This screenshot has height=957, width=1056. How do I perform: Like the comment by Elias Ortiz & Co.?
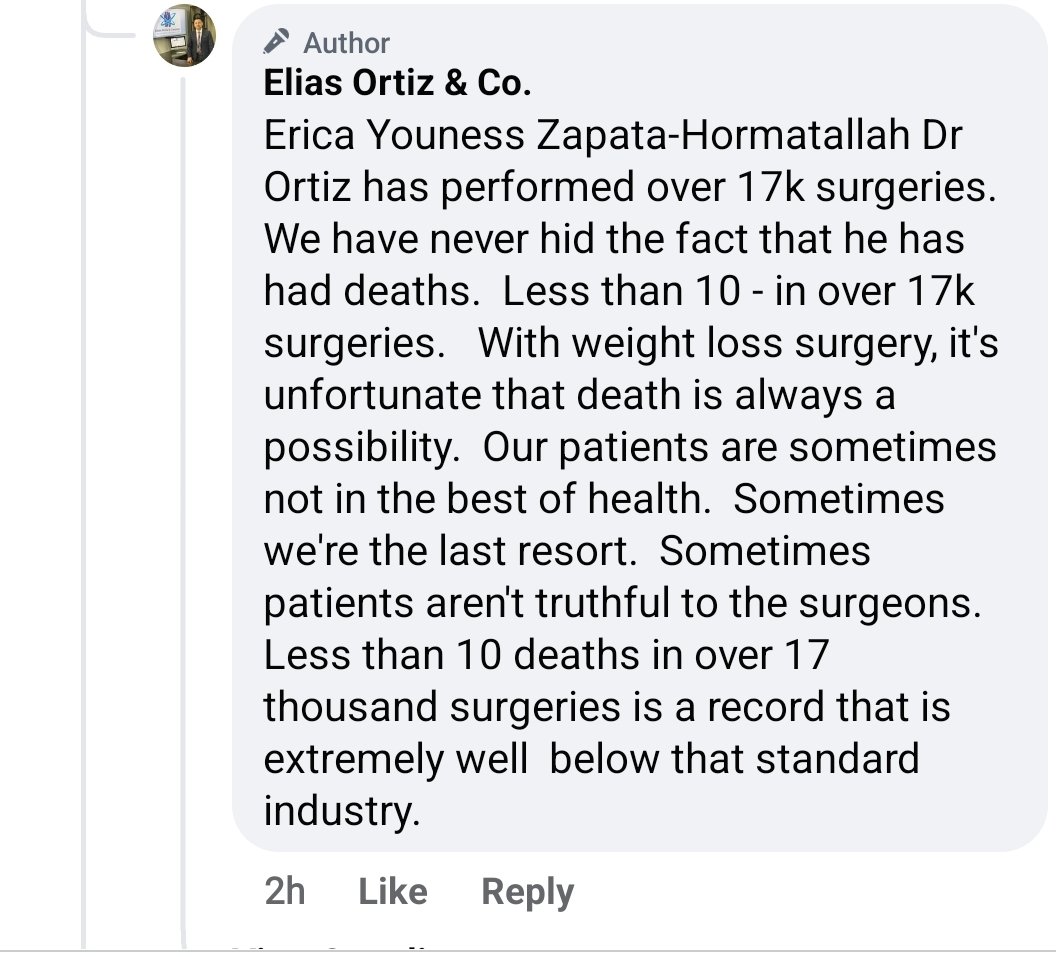point(393,892)
